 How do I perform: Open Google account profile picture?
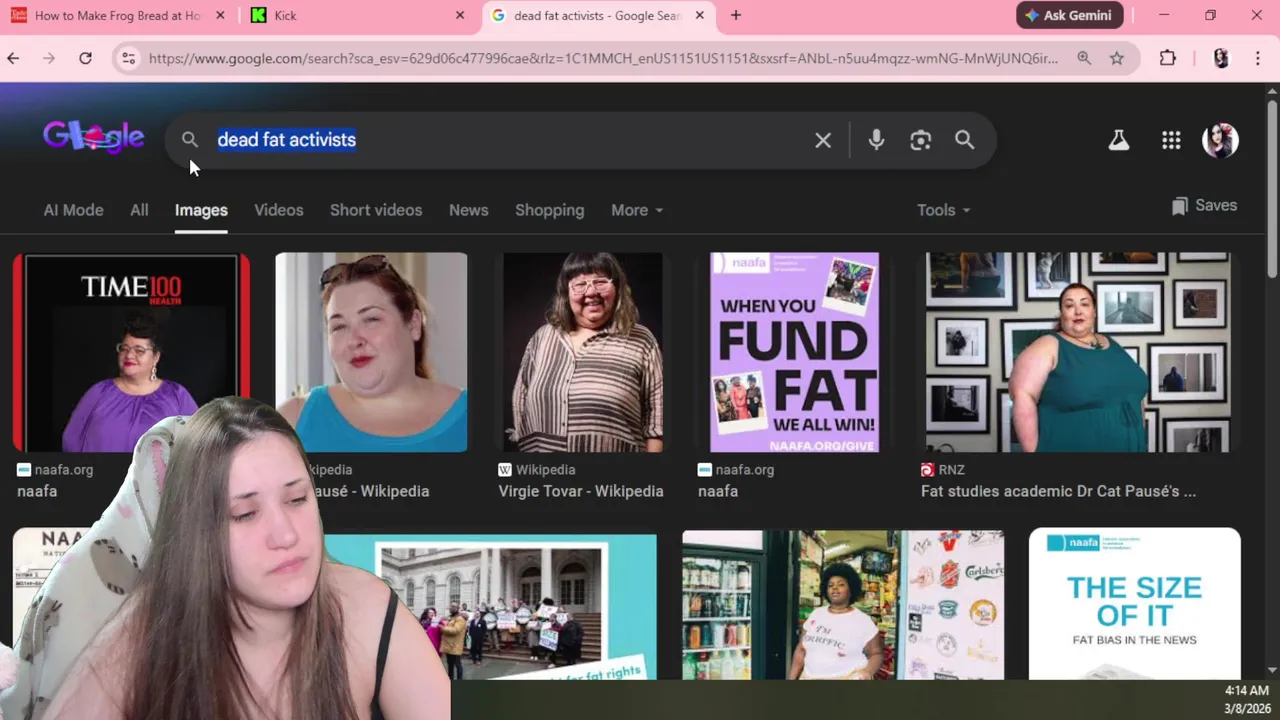1220,140
